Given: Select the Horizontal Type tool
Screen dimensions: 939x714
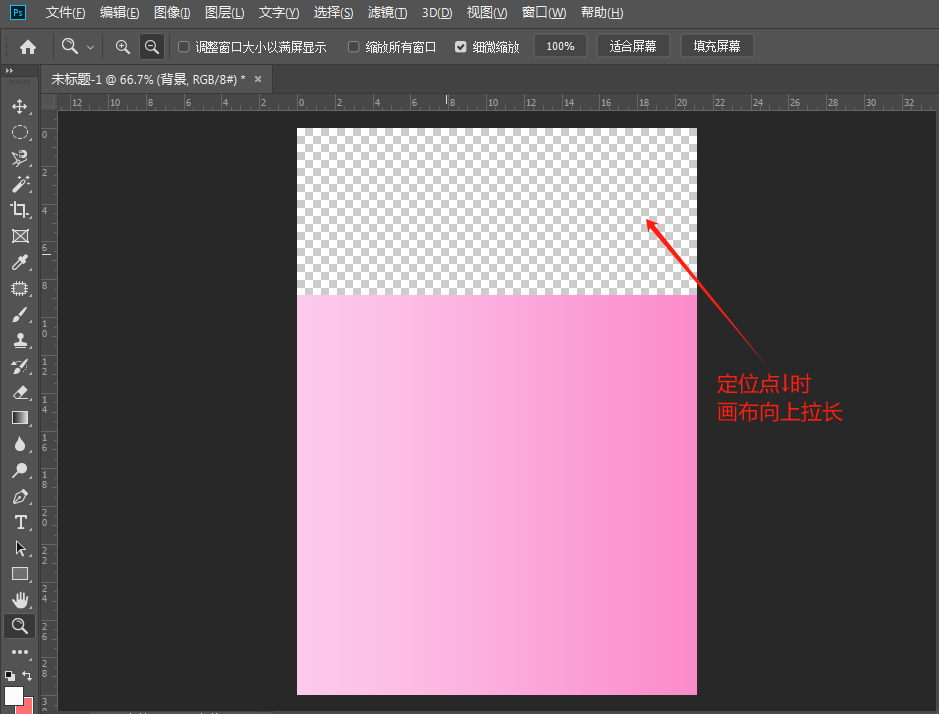Looking at the screenshot, I should (x=20, y=522).
